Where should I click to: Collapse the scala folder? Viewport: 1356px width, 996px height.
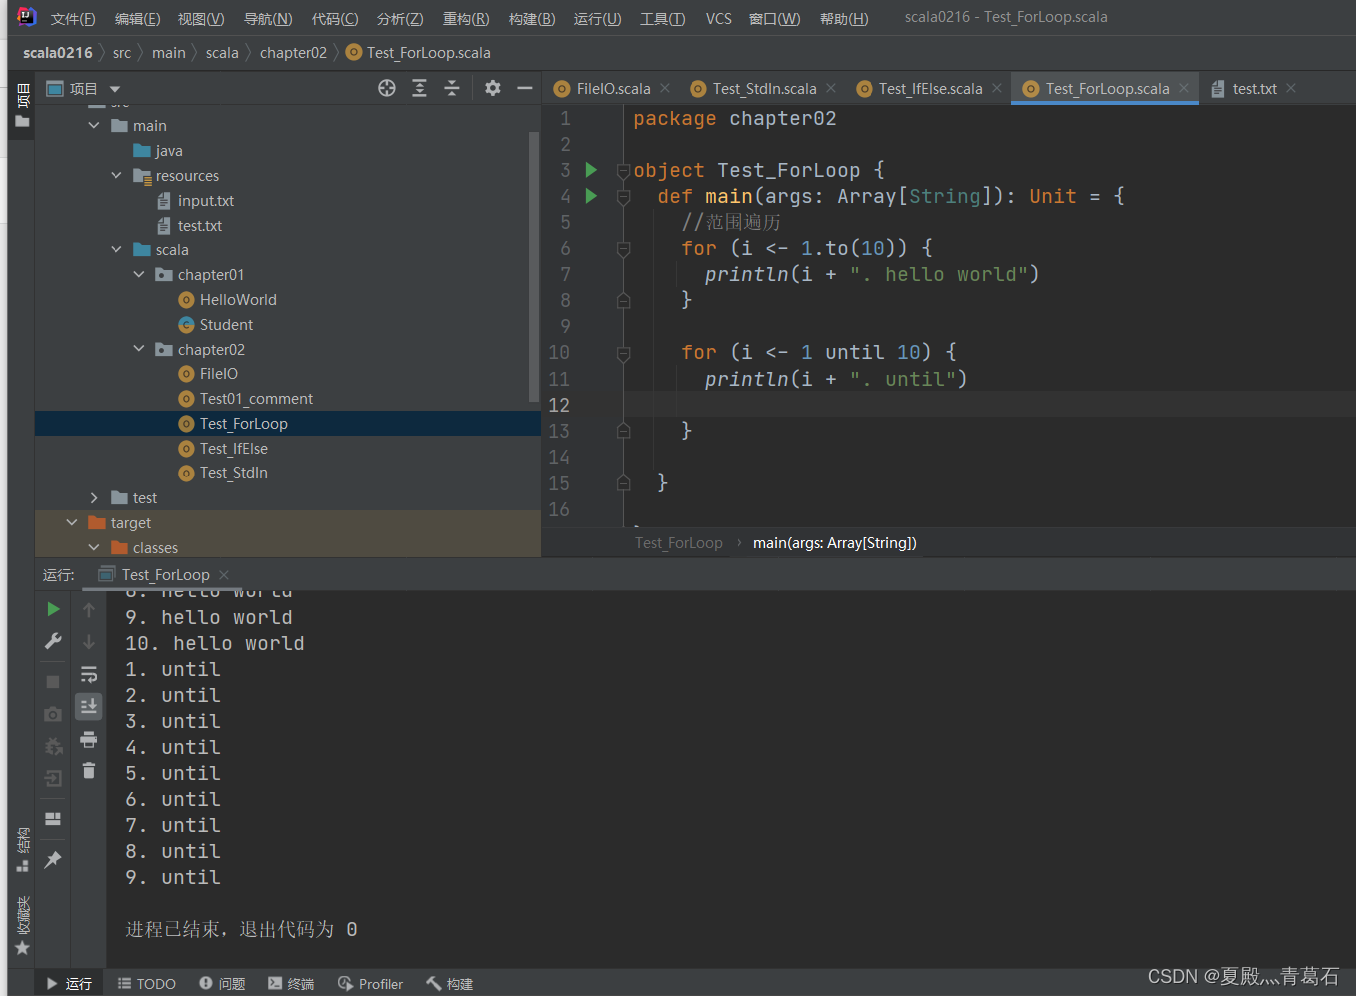116,249
